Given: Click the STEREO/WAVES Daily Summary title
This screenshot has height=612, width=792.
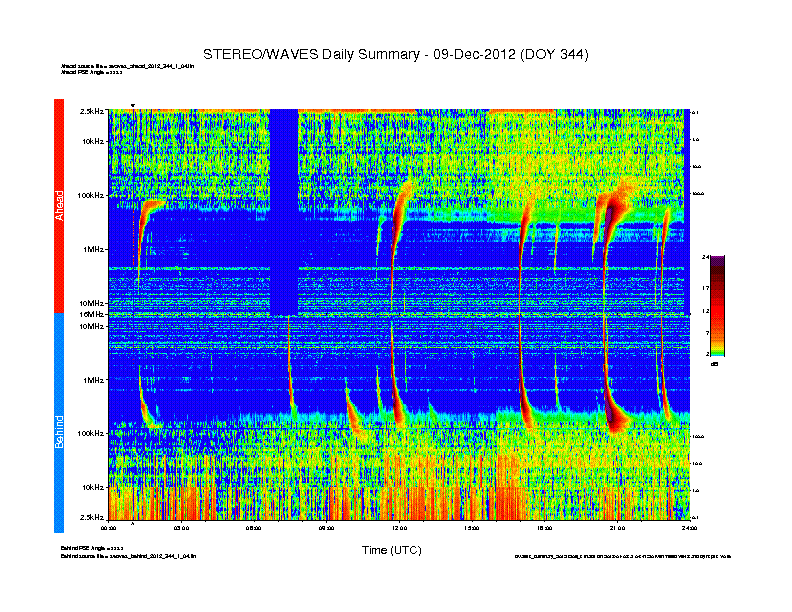Looking at the screenshot, I should (395, 53).
